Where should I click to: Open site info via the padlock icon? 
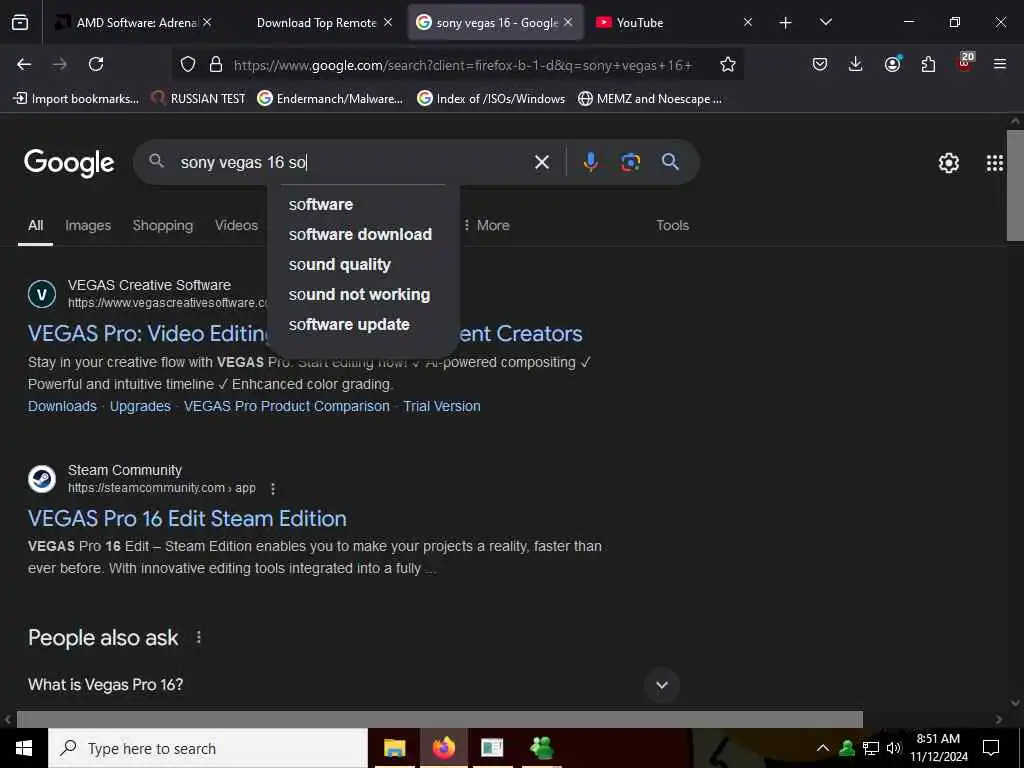pos(216,64)
